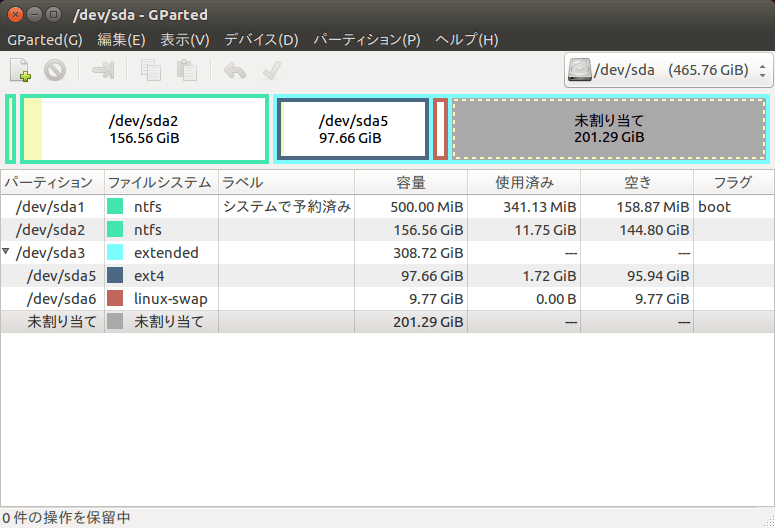Click the システムで予約済み label cell
This screenshot has height=528, width=775.
[287, 206]
